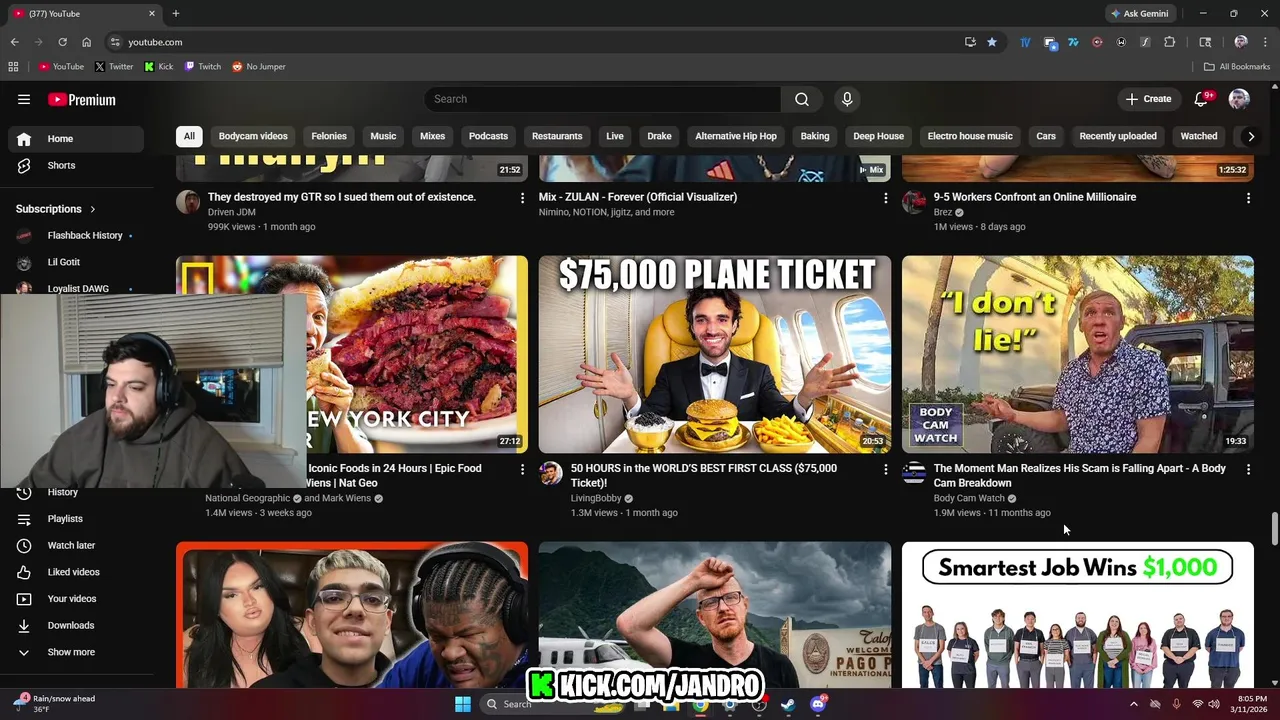The image size is (1280, 720).
Task: Open a new browser tab
Action: coord(176,14)
